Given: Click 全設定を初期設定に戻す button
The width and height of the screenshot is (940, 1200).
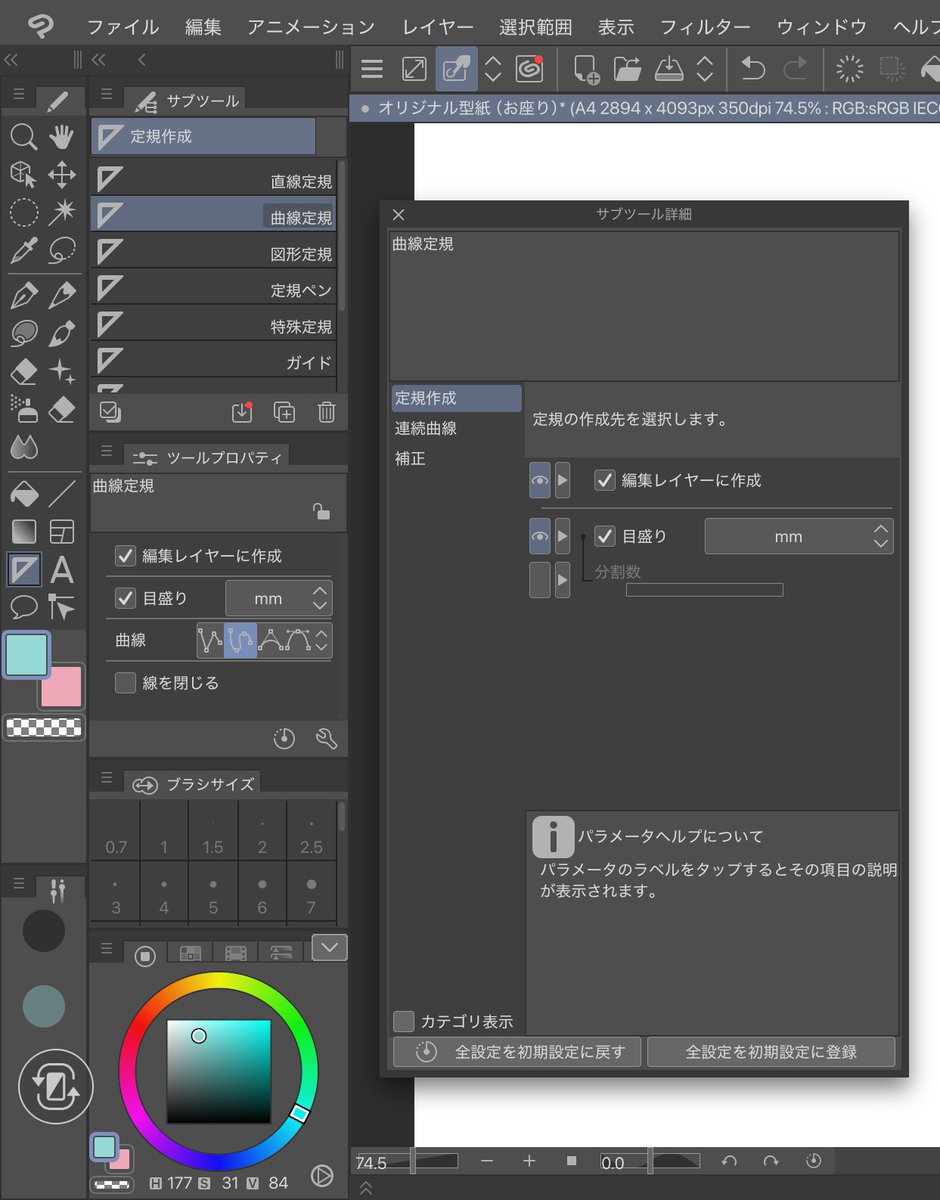Looking at the screenshot, I should coord(517,1052).
